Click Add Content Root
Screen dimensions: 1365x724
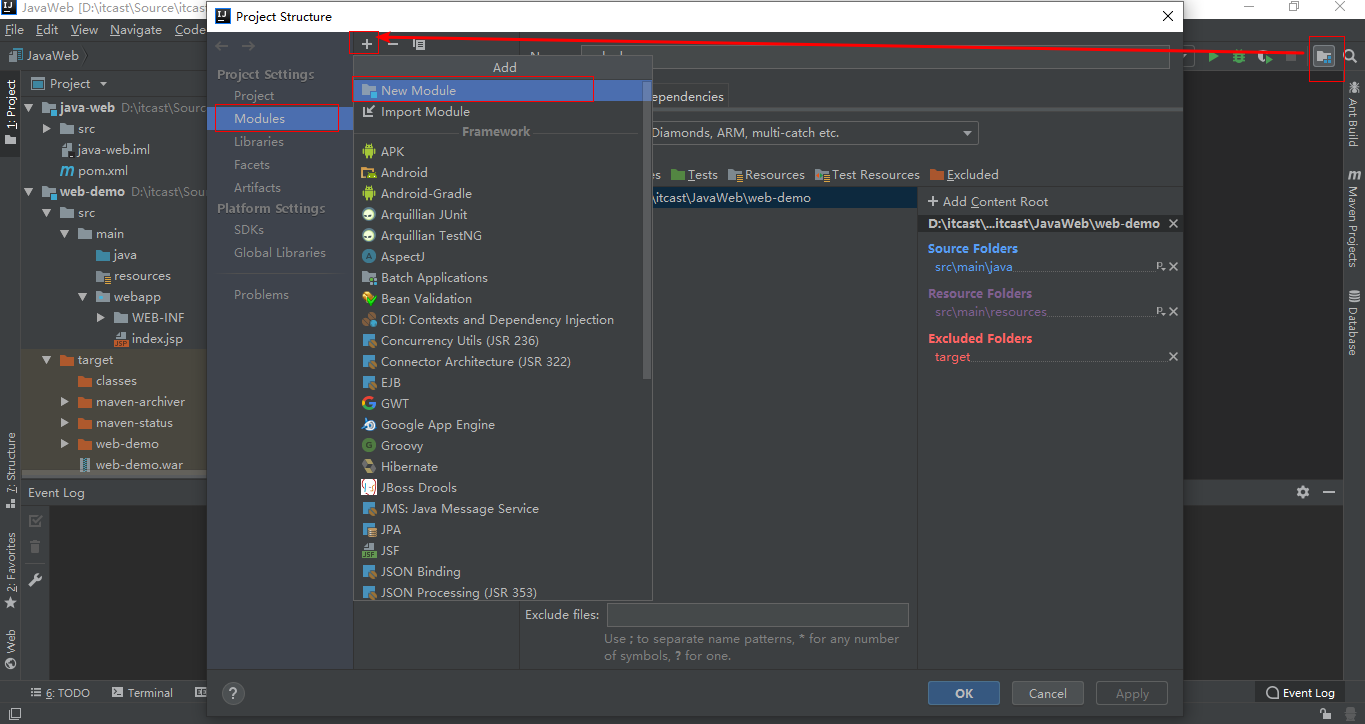(x=988, y=202)
